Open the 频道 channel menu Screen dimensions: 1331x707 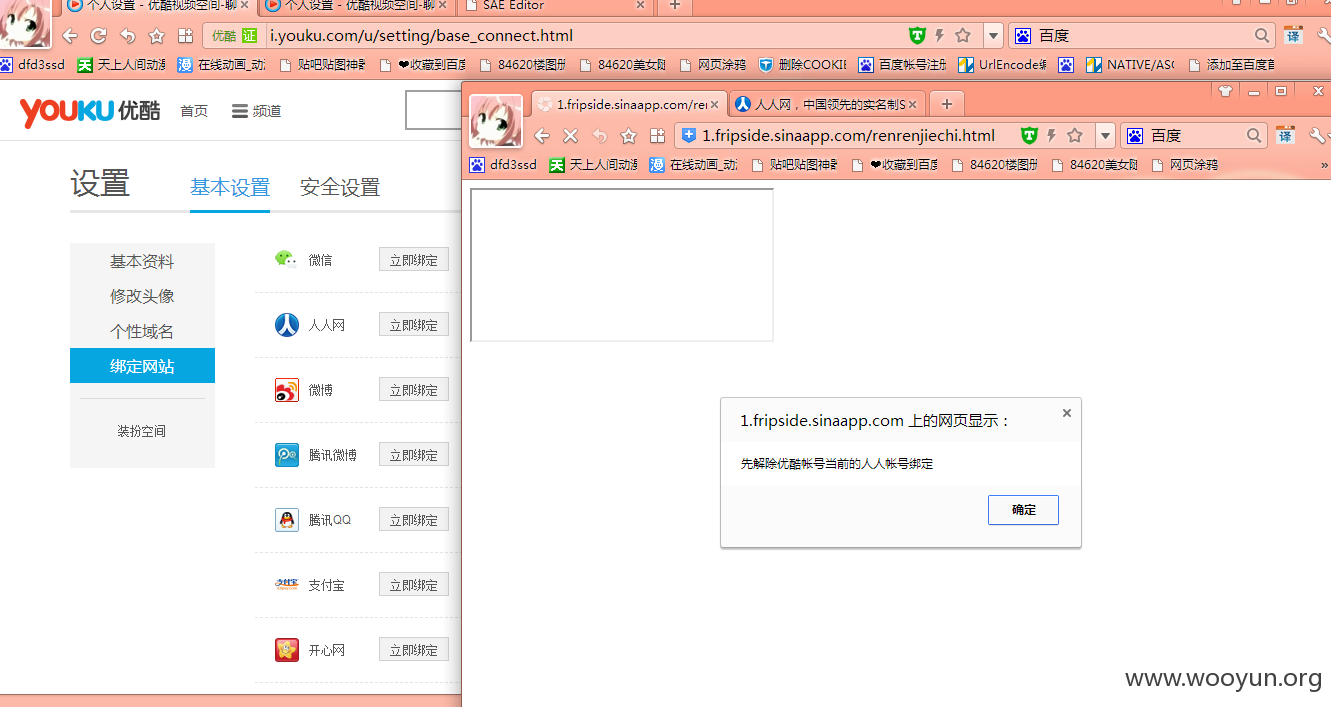pos(257,111)
